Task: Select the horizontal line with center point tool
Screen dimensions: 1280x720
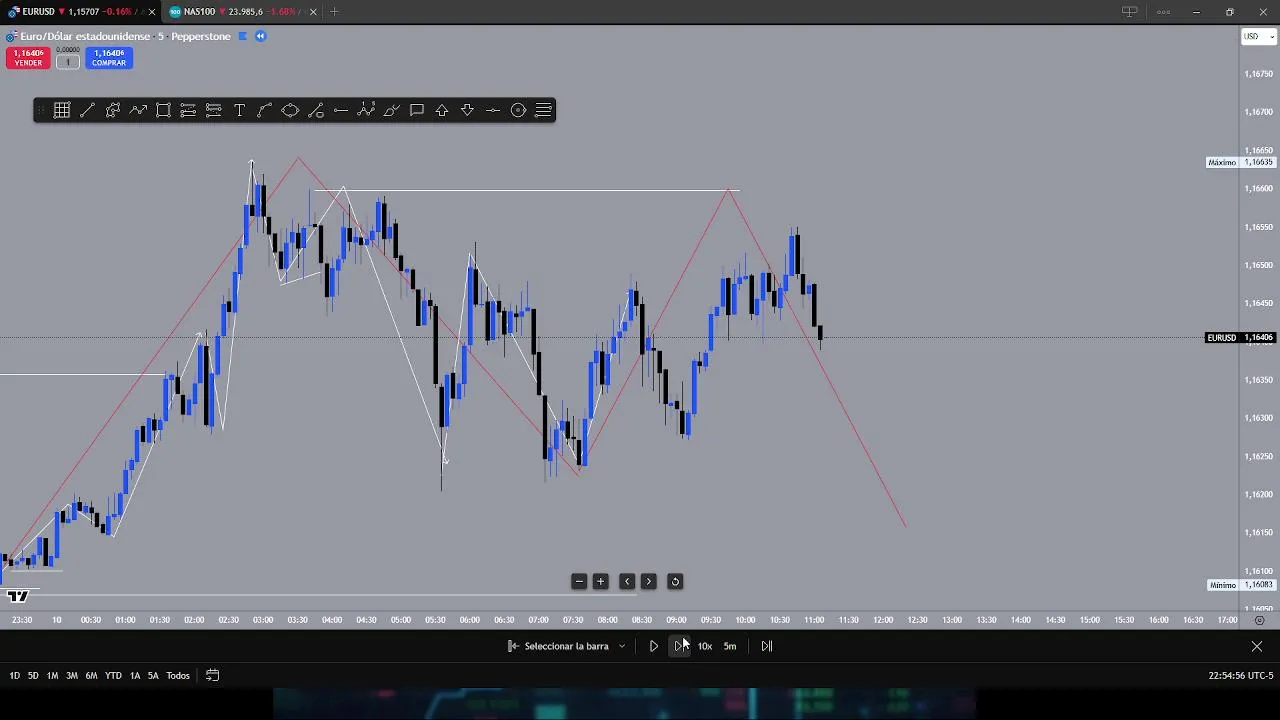Action: tap(493, 110)
